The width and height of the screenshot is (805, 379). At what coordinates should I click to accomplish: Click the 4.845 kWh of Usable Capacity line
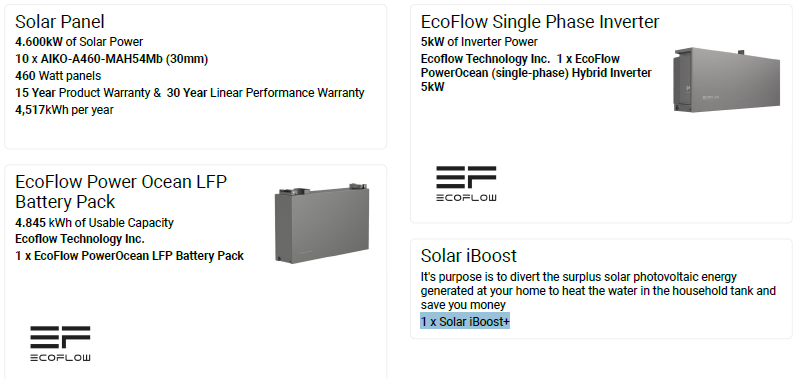tap(94, 223)
